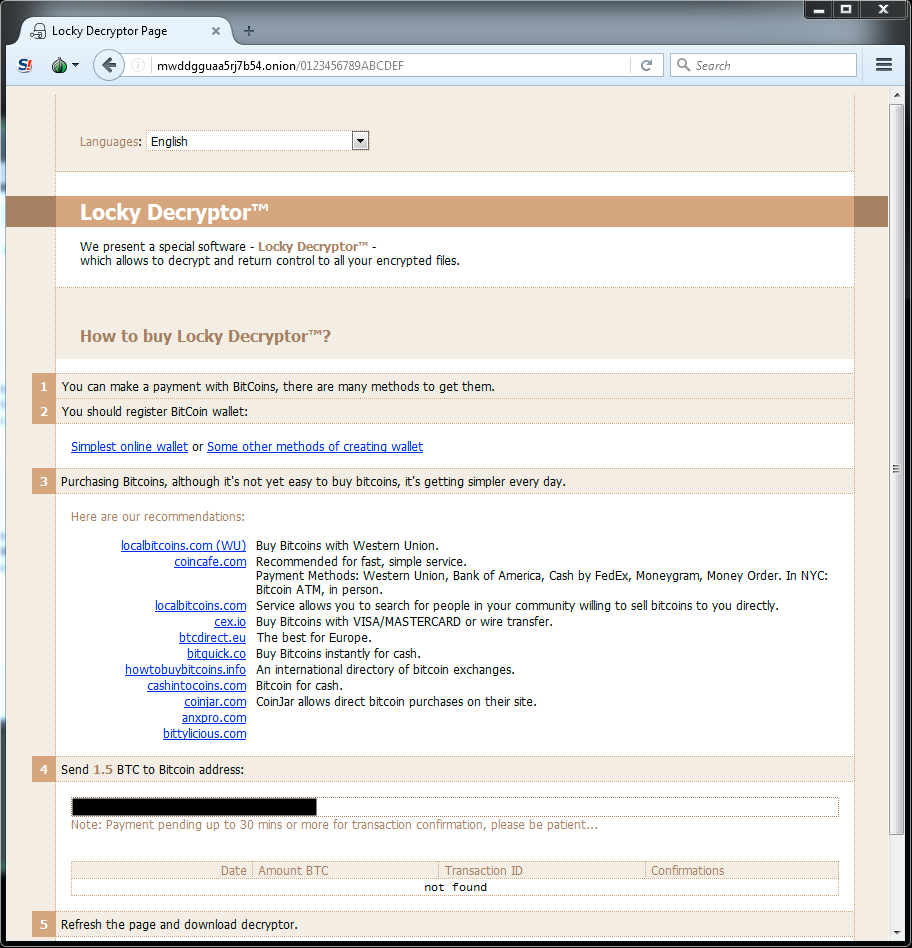Open the localbitcoins.com link without WU
The height and width of the screenshot is (948, 912).
(x=200, y=606)
